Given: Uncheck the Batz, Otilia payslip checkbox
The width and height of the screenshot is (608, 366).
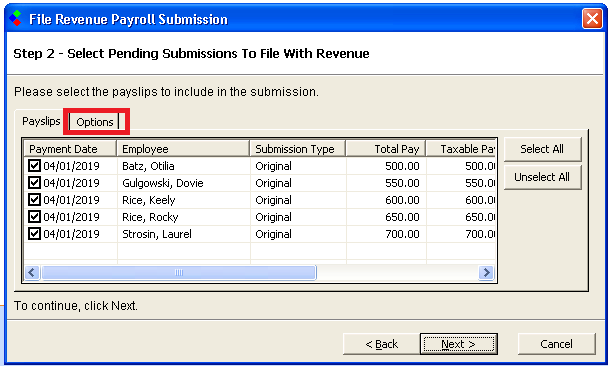Looking at the screenshot, I should (x=35, y=166).
